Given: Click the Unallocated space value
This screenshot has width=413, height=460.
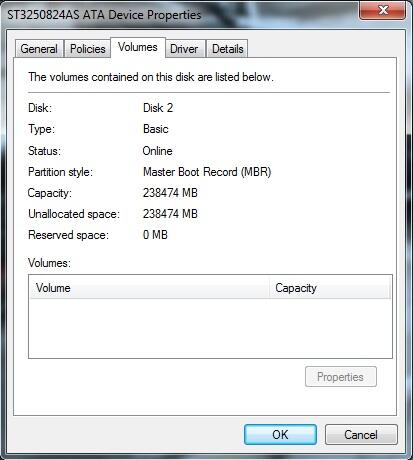Looking at the screenshot, I should 170,214.
